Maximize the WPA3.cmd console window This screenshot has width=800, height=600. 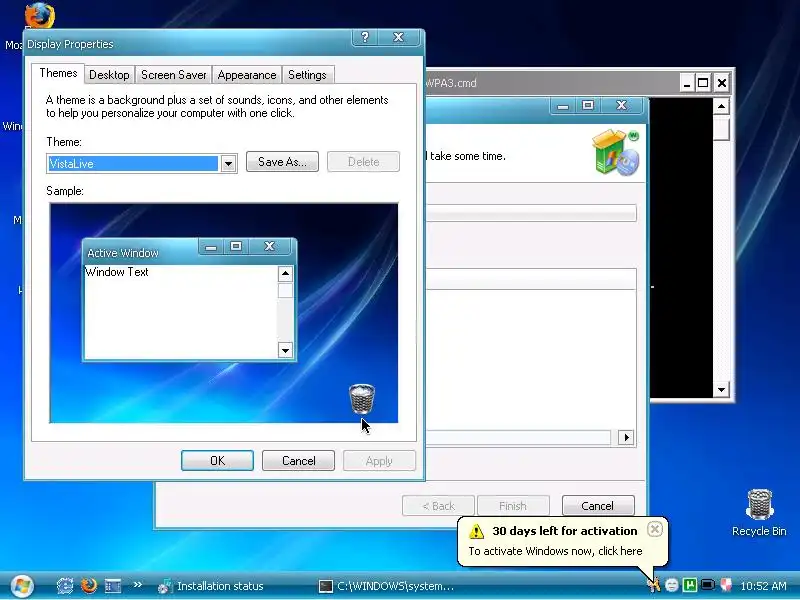click(703, 83)
